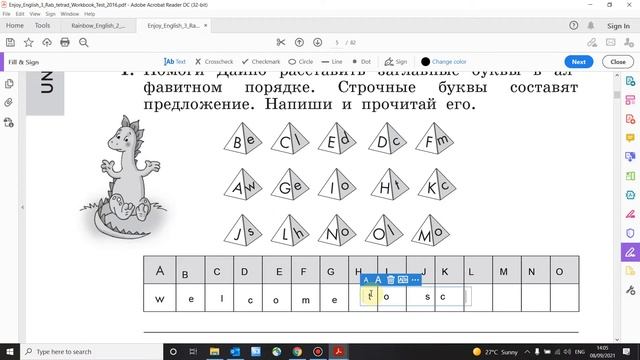Add the document to starred with the star icon
This screenshot has height=360, width=640.
pyautogui.click(x=29, y=42)
